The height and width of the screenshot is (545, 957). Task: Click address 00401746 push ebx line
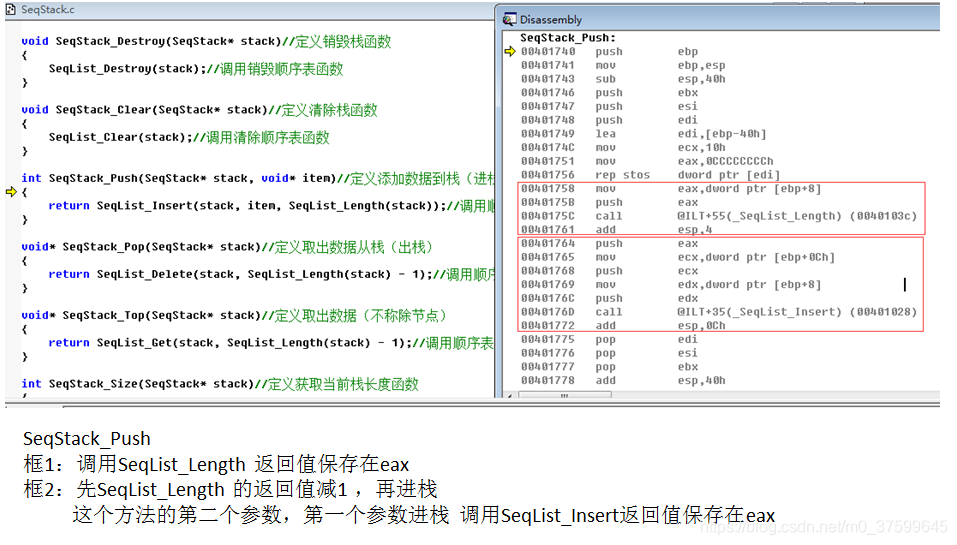[x=610, y=93]
